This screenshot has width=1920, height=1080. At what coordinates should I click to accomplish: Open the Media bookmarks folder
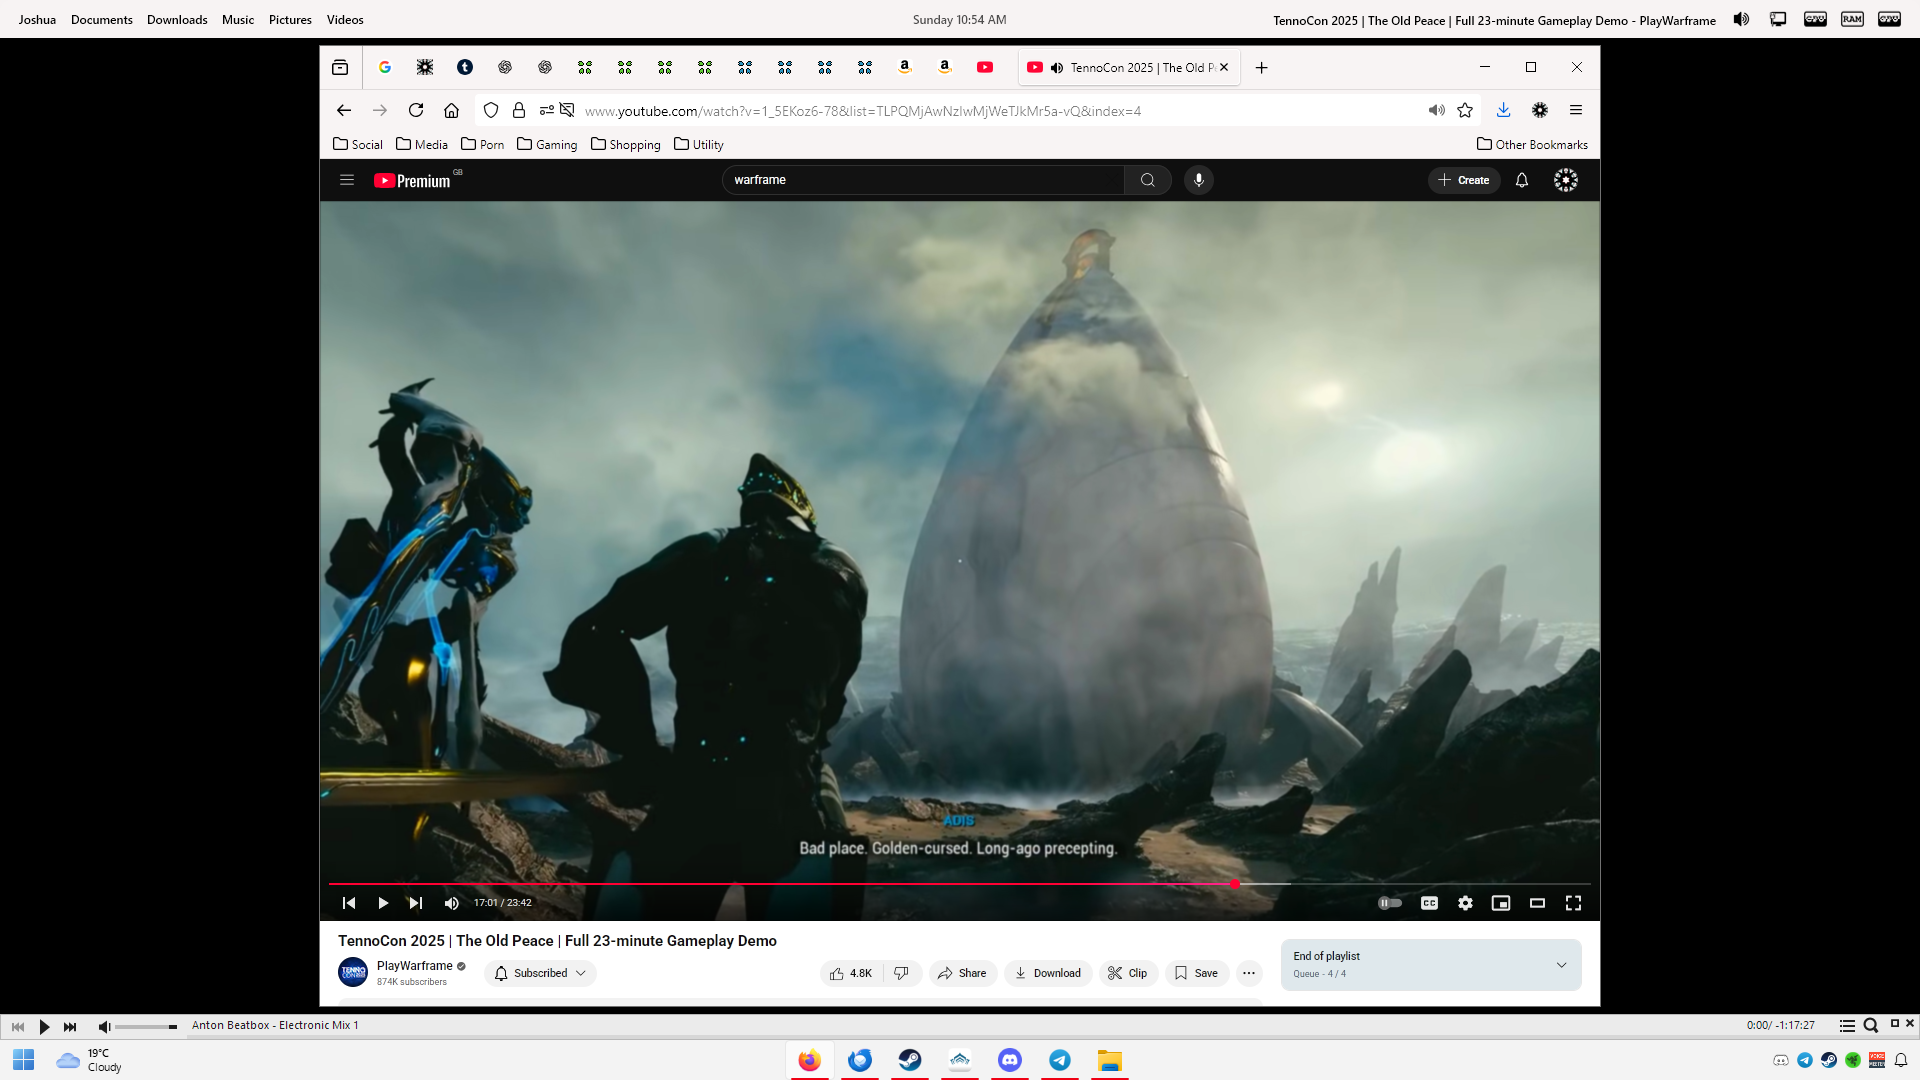(x=422, y=144)
